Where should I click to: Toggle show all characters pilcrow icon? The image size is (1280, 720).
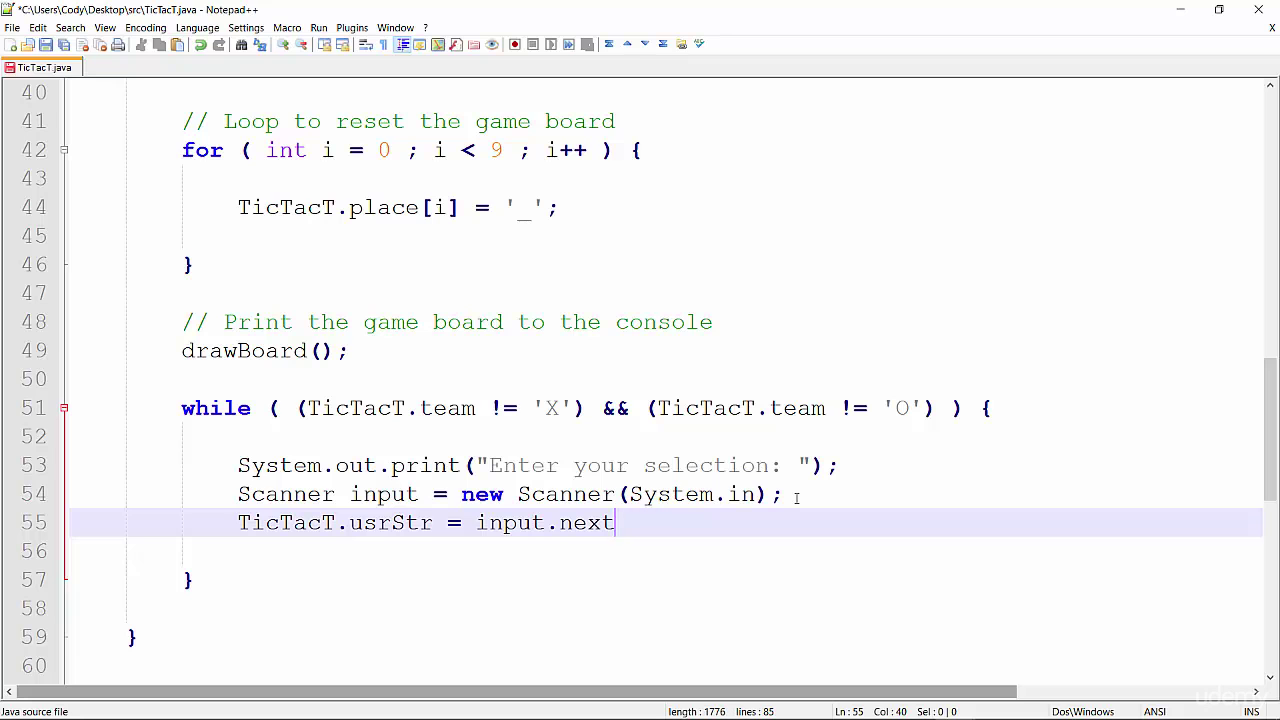point(383,44)
